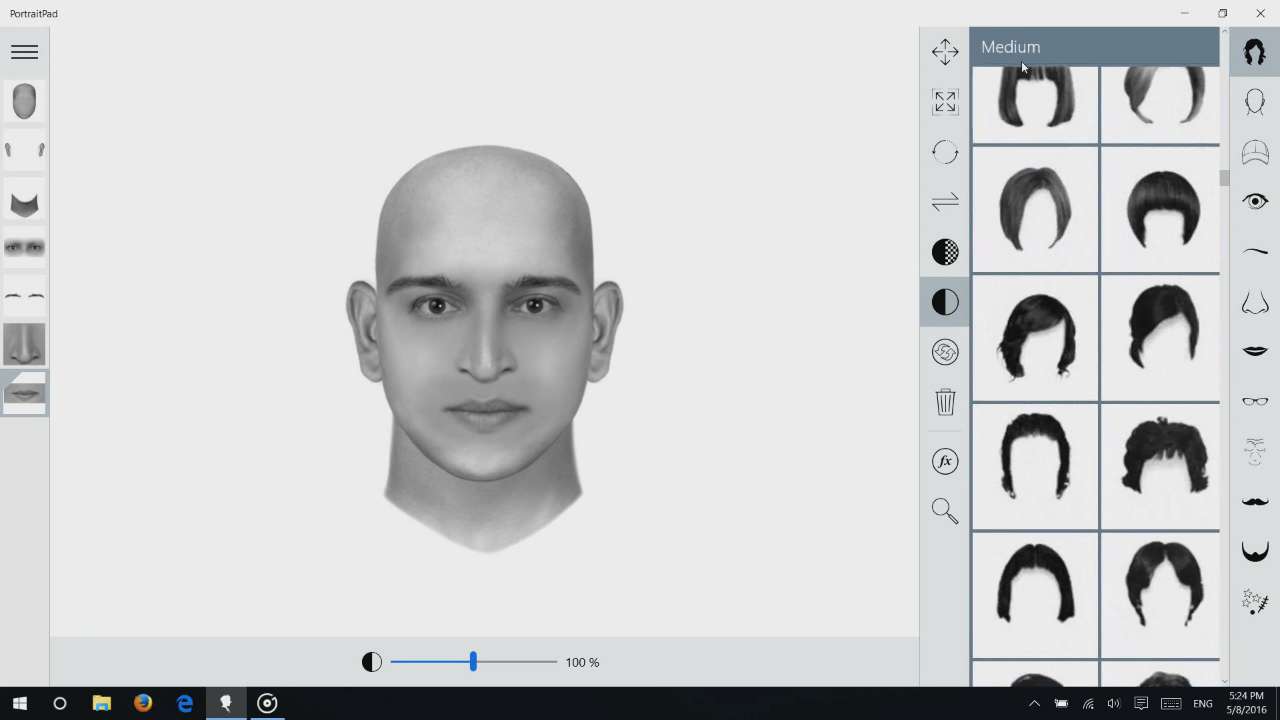The image size is (1280, 720).
Task: Select the face portrait on the canvas
Action: click(x=485, y=348)
